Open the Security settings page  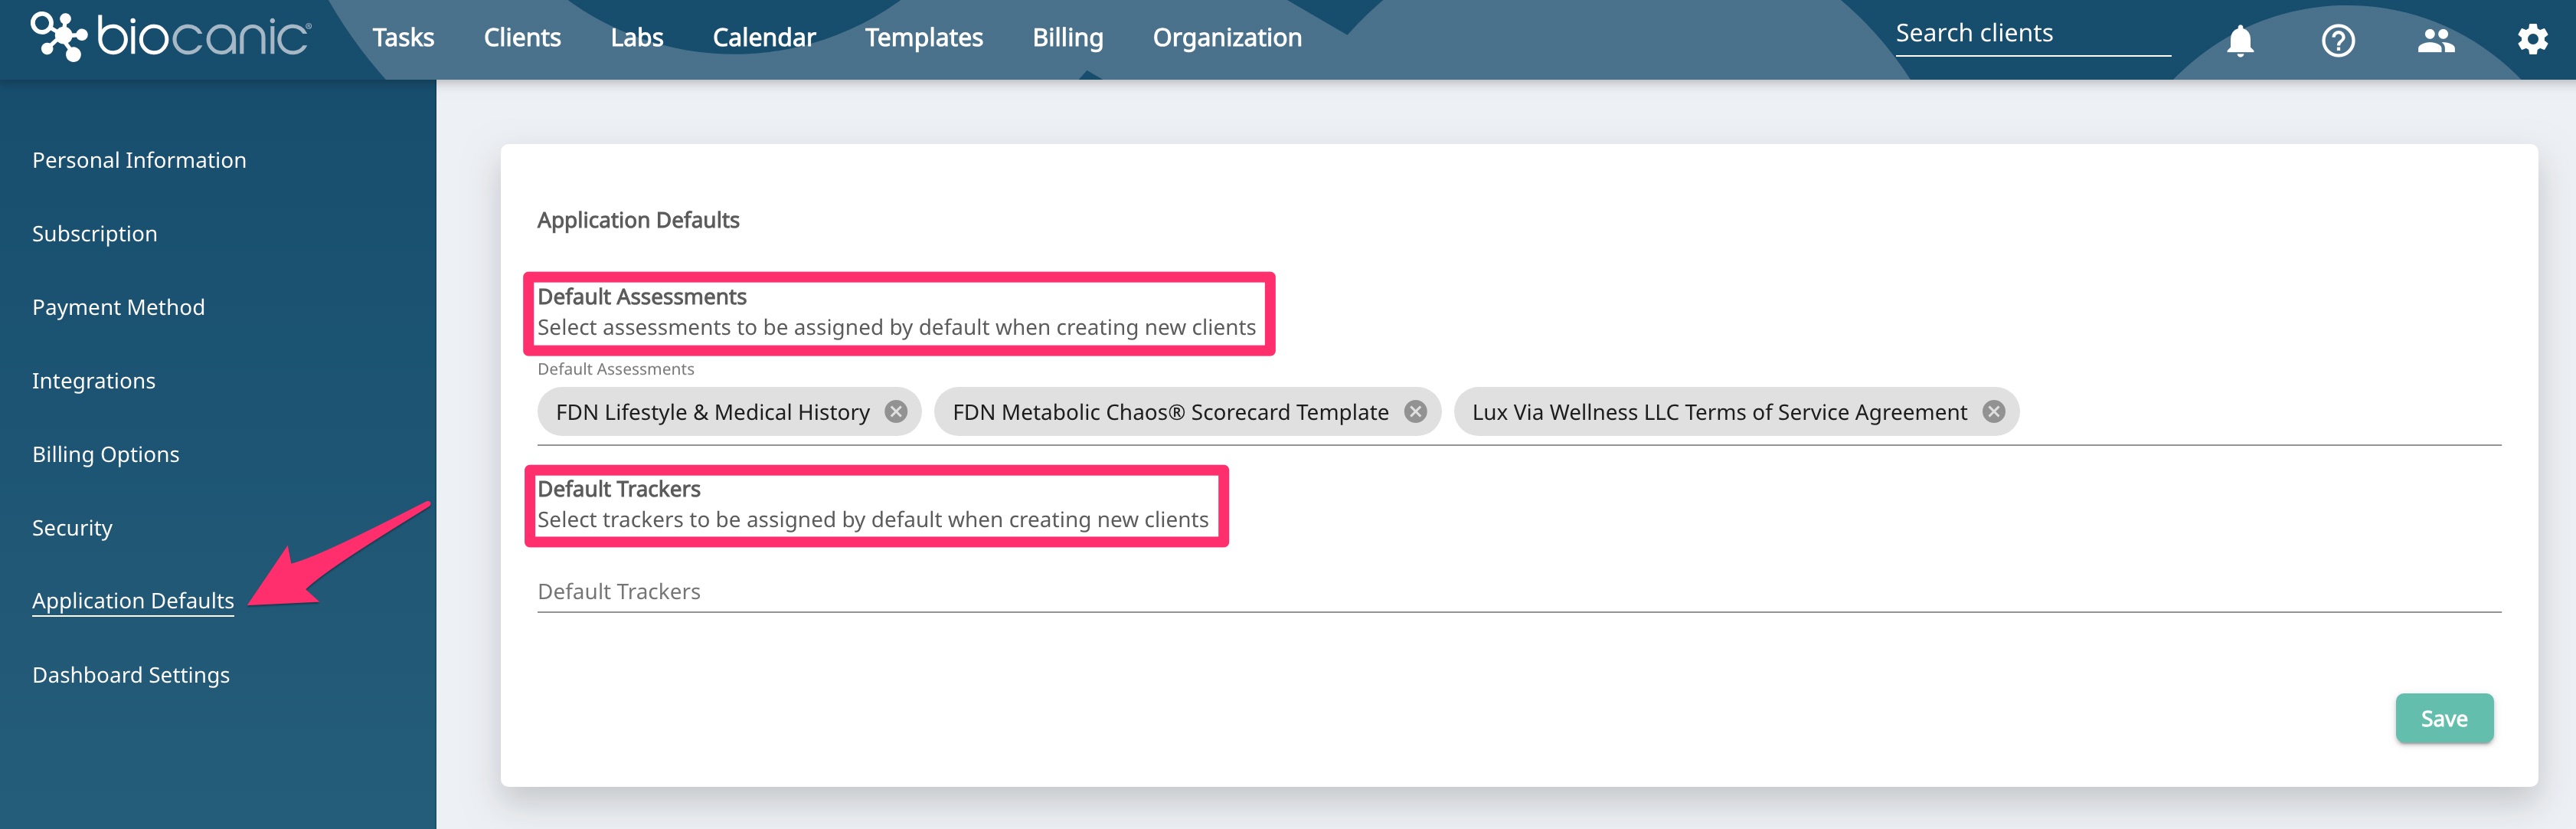(x=71, y=527)
